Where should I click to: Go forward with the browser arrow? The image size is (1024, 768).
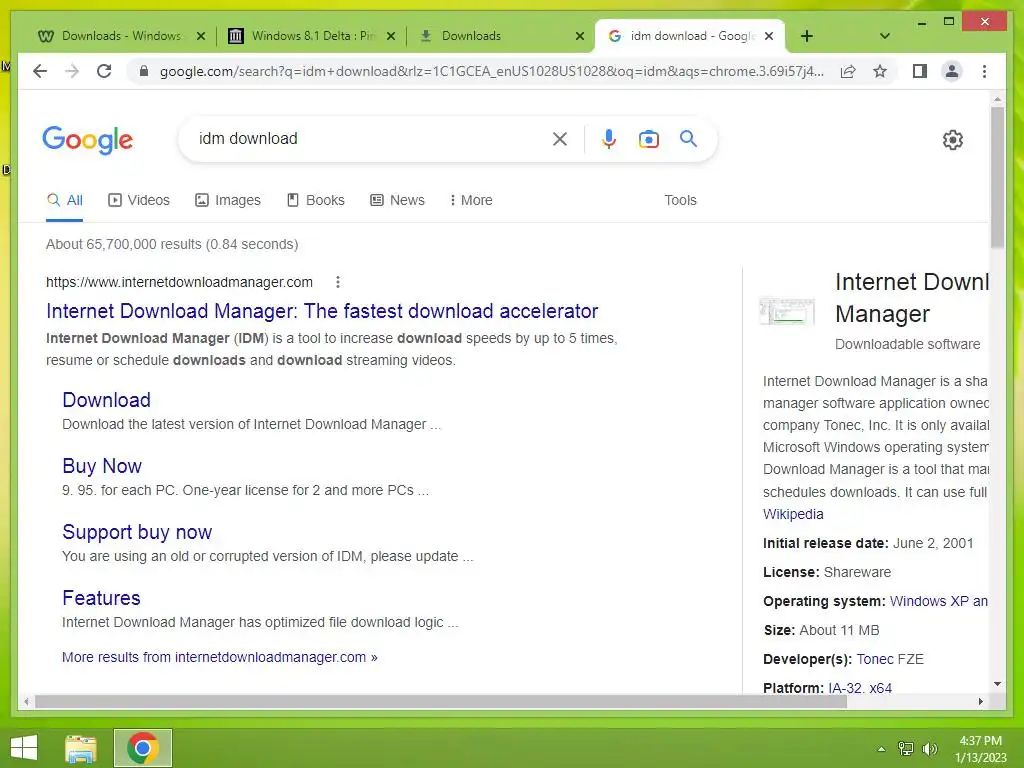pyautogui.click(x=72, y=71)
